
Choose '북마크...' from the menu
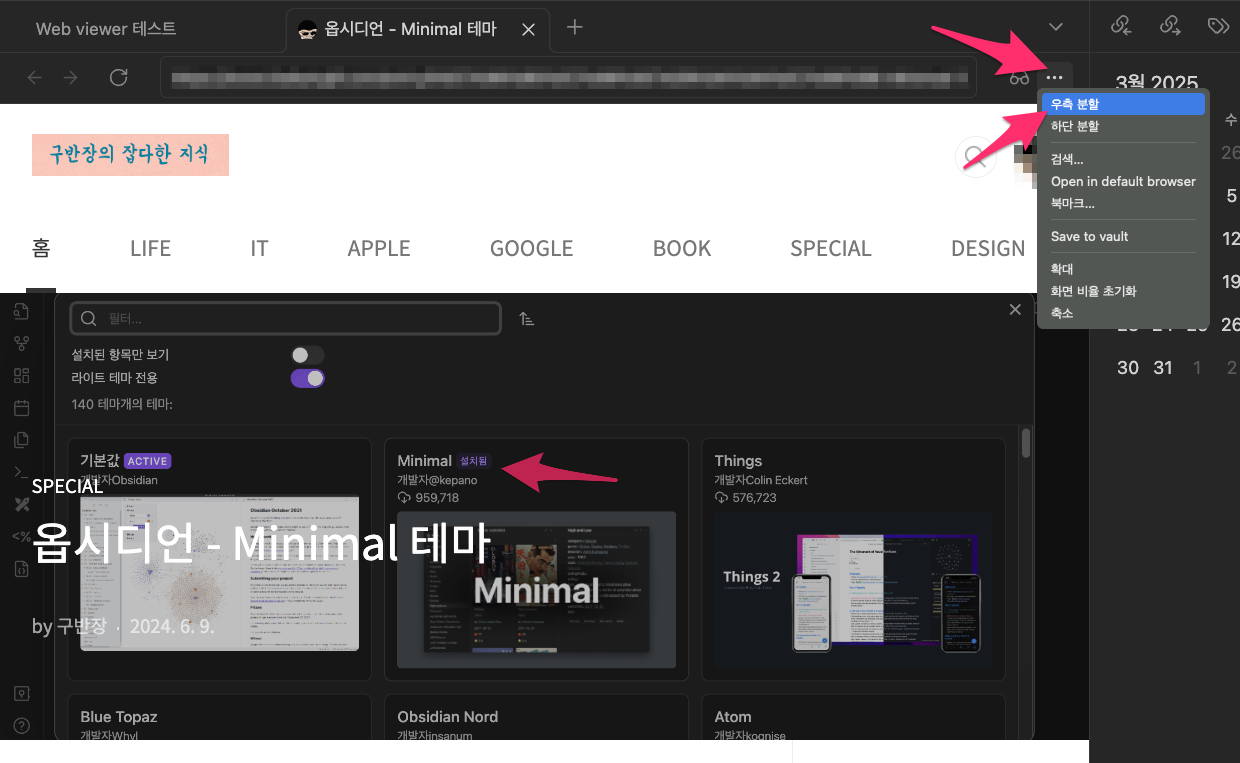tap(1123, 203)
